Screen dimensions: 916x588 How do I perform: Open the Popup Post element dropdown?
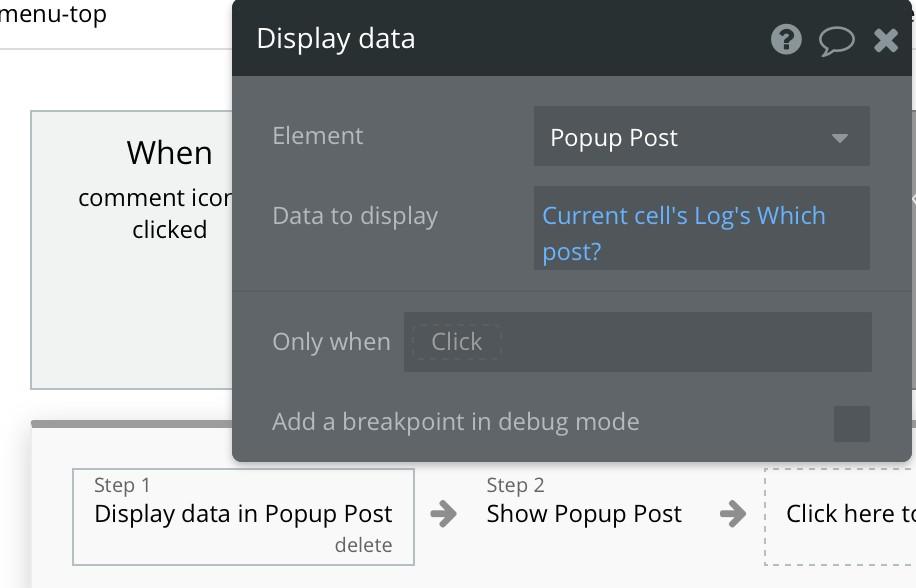[702, 137]
